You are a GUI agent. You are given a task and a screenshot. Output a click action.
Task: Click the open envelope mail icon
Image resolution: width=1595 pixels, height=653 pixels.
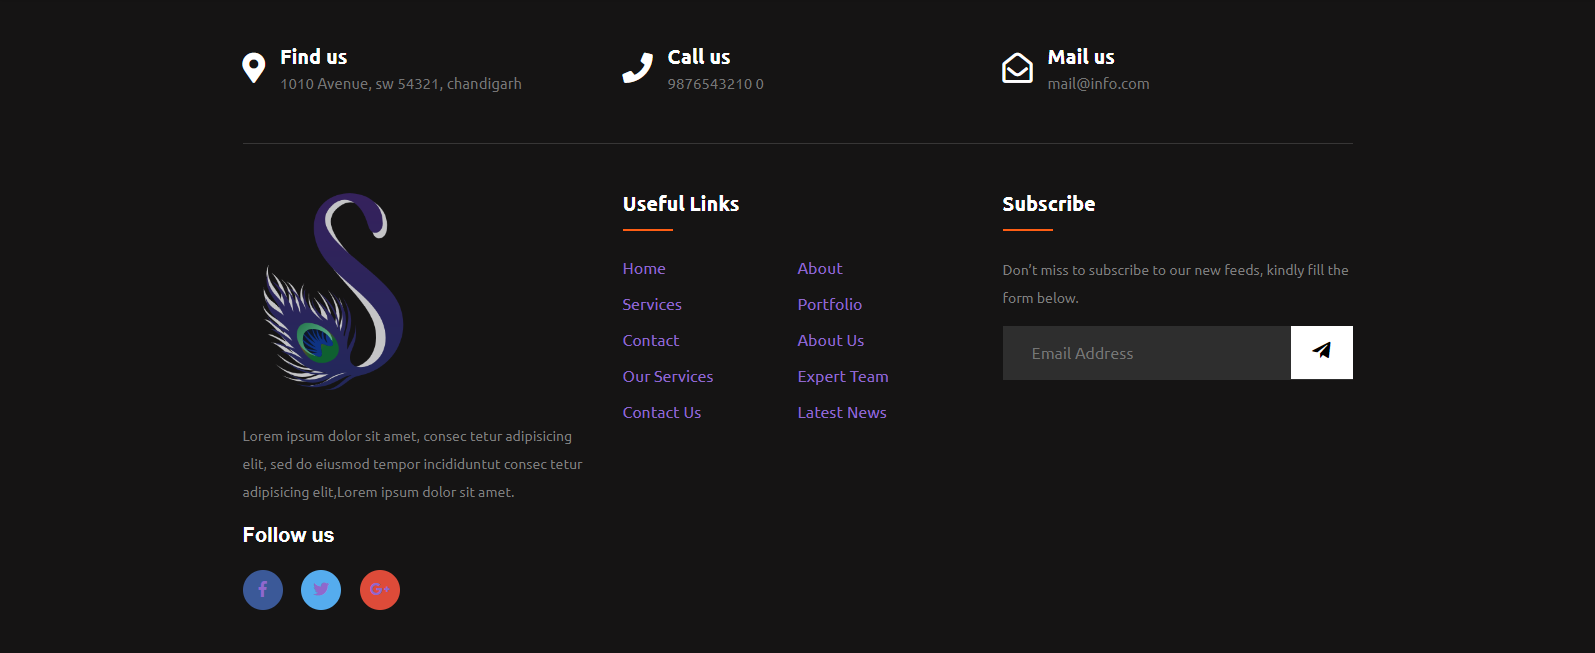tap(1017, 68)
